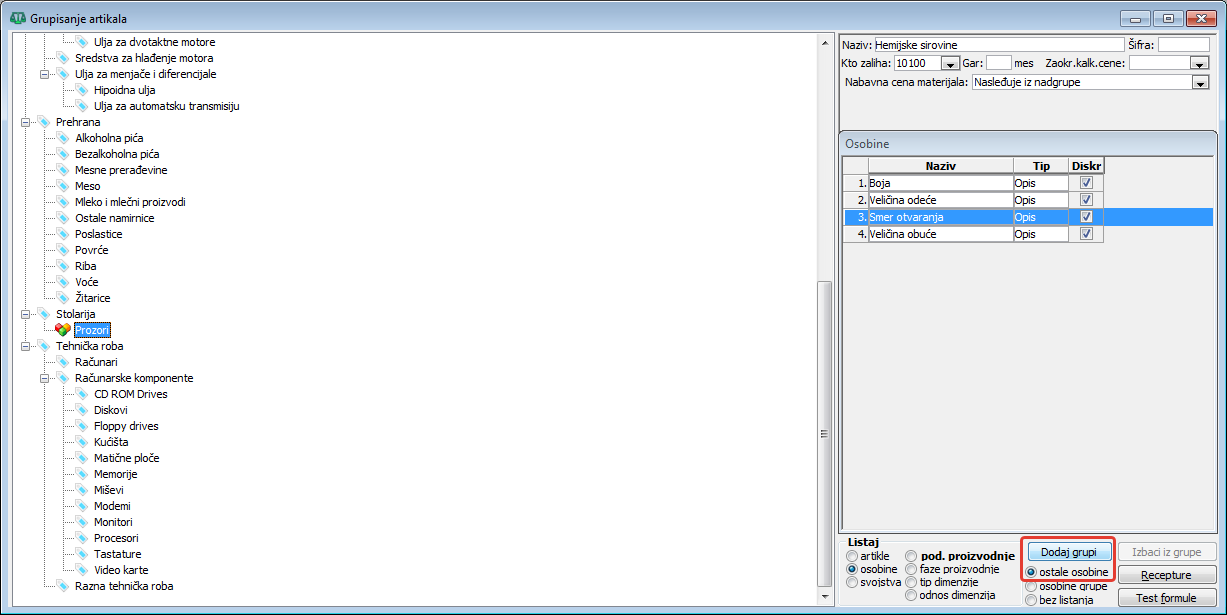1227x615 pixels.
Task: Click the Recepture button
Action: click(1166, 575)
